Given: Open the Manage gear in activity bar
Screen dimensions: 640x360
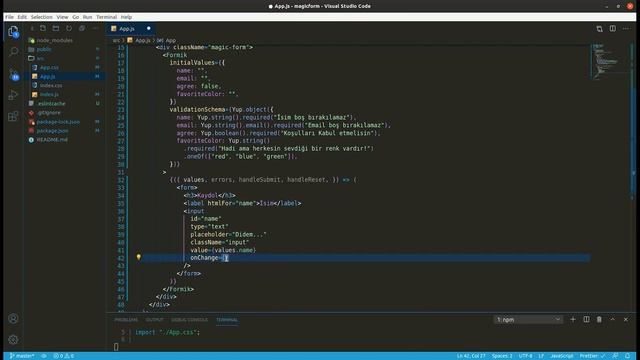Looking at the screenshot, I should tap(13, 339).
